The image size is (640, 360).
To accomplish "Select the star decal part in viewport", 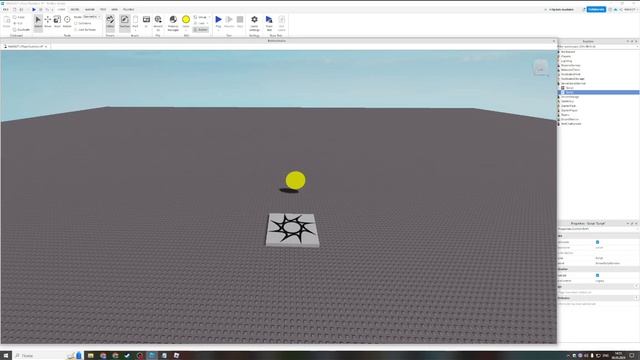I will click(292, 230).
